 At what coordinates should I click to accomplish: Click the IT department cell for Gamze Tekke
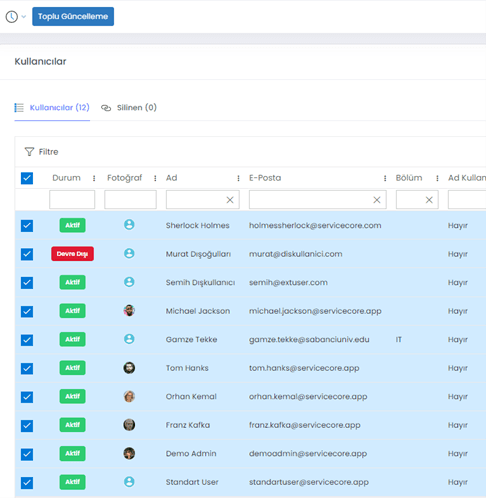399,340
